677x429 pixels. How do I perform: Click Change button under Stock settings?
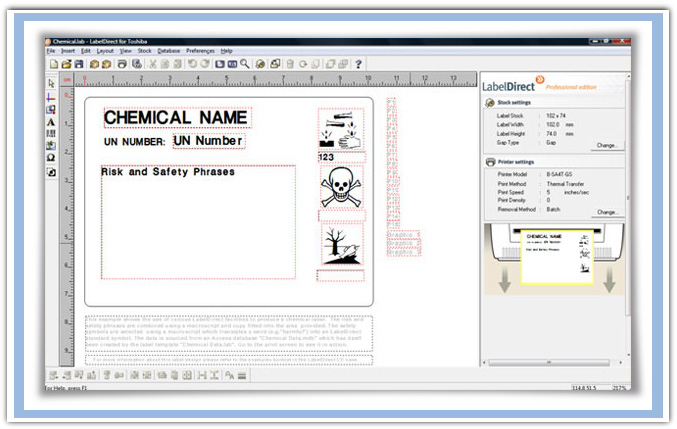coord(608,145)
